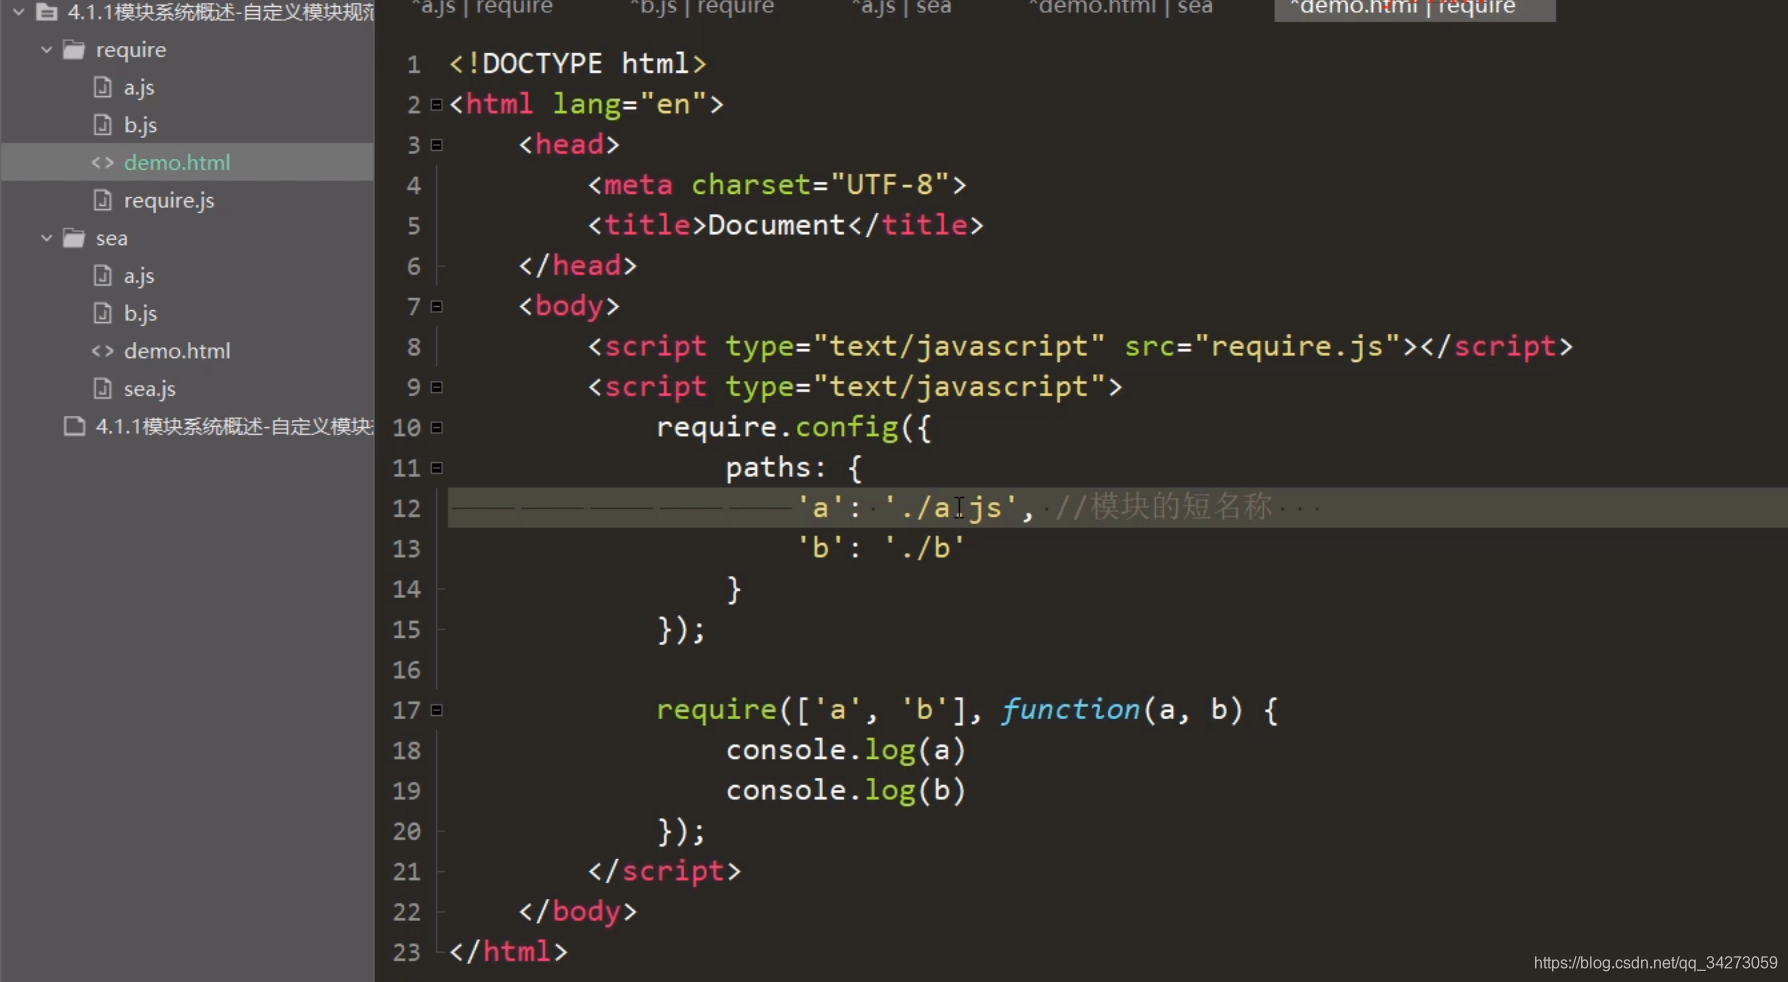Click the sea folder icon
The height and width of the screenshot is (982, 1788).
74,238
